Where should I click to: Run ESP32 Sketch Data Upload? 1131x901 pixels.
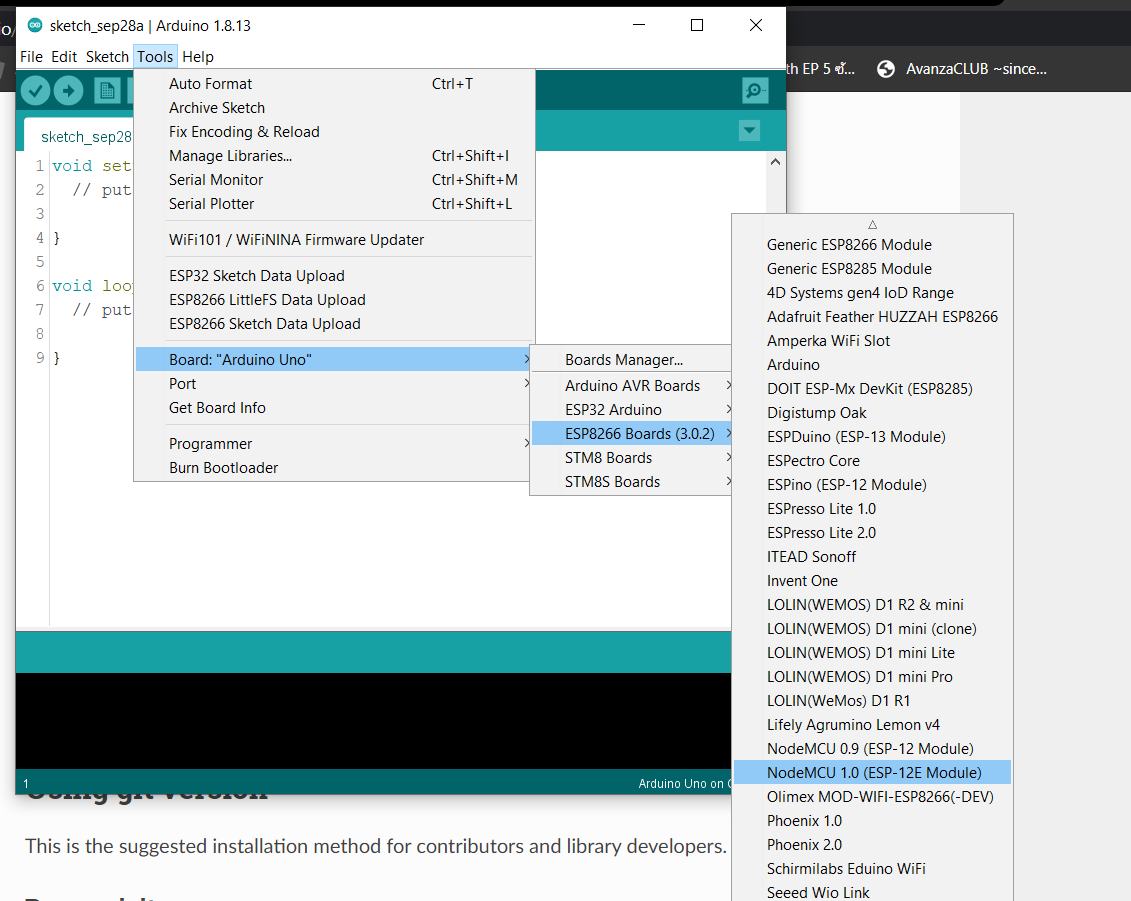point(335,276)
